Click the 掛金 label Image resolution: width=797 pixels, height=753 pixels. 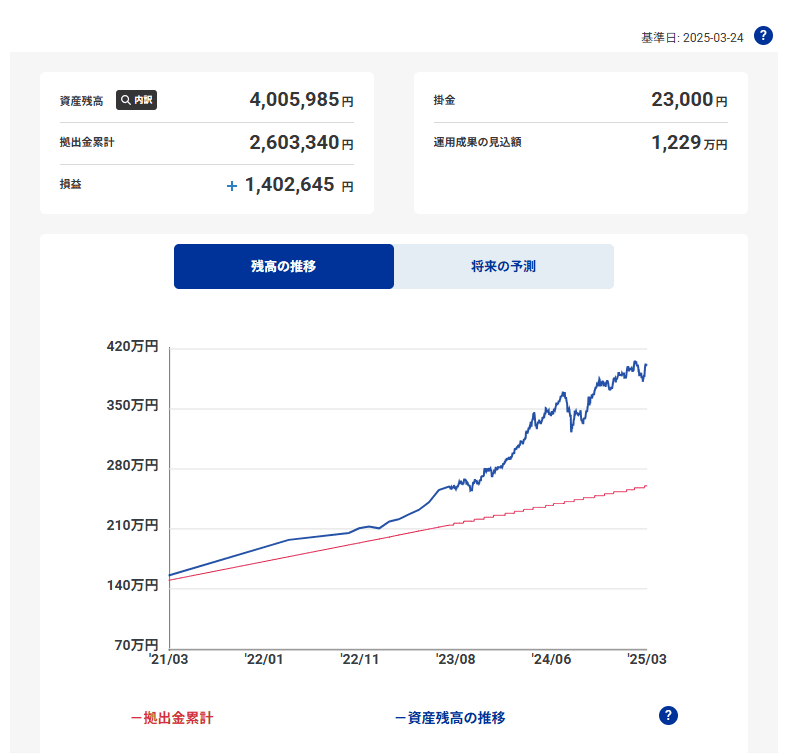(x=444, y=100)
